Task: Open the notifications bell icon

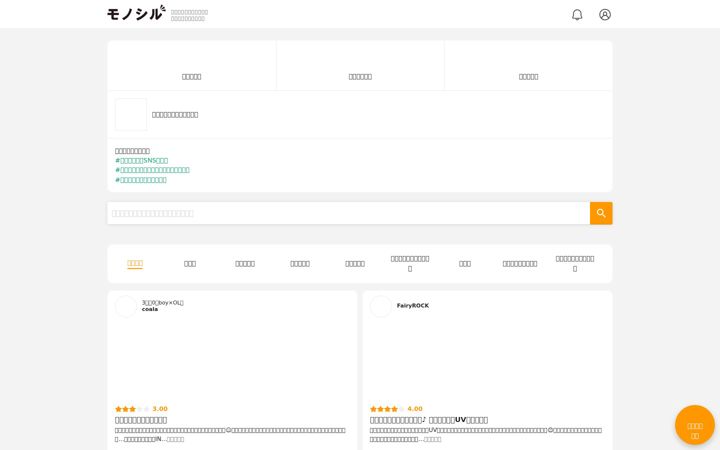Action: point(577,15)
